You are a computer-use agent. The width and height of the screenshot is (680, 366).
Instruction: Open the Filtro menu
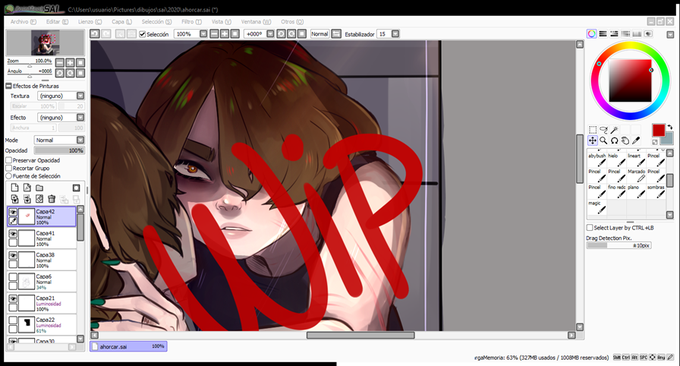pos(191,22)
